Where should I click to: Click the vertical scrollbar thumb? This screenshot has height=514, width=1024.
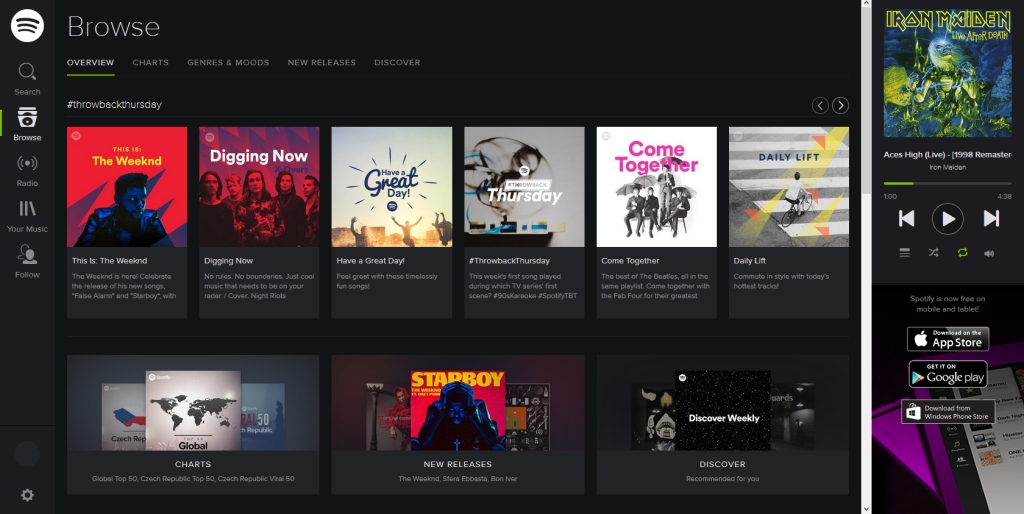[x=866, y=101]
